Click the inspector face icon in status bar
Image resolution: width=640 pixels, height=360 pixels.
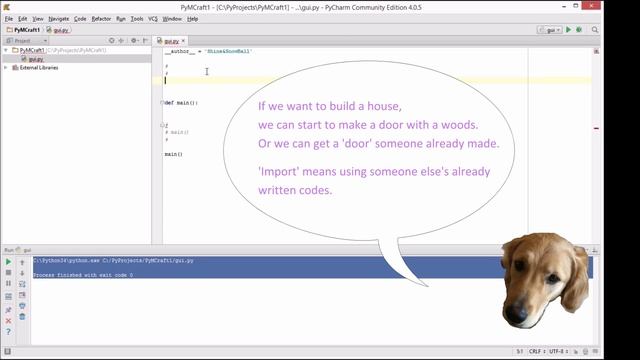click(x=586, y=351)
